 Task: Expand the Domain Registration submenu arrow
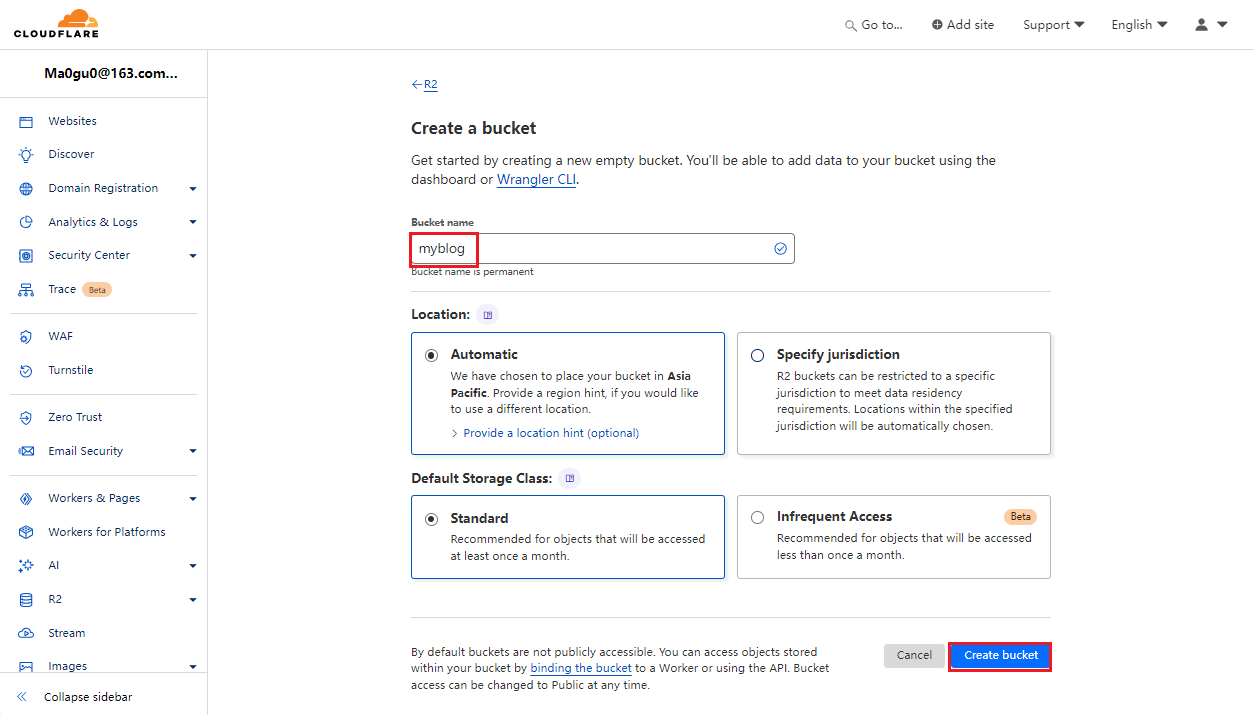click(193, 189)
